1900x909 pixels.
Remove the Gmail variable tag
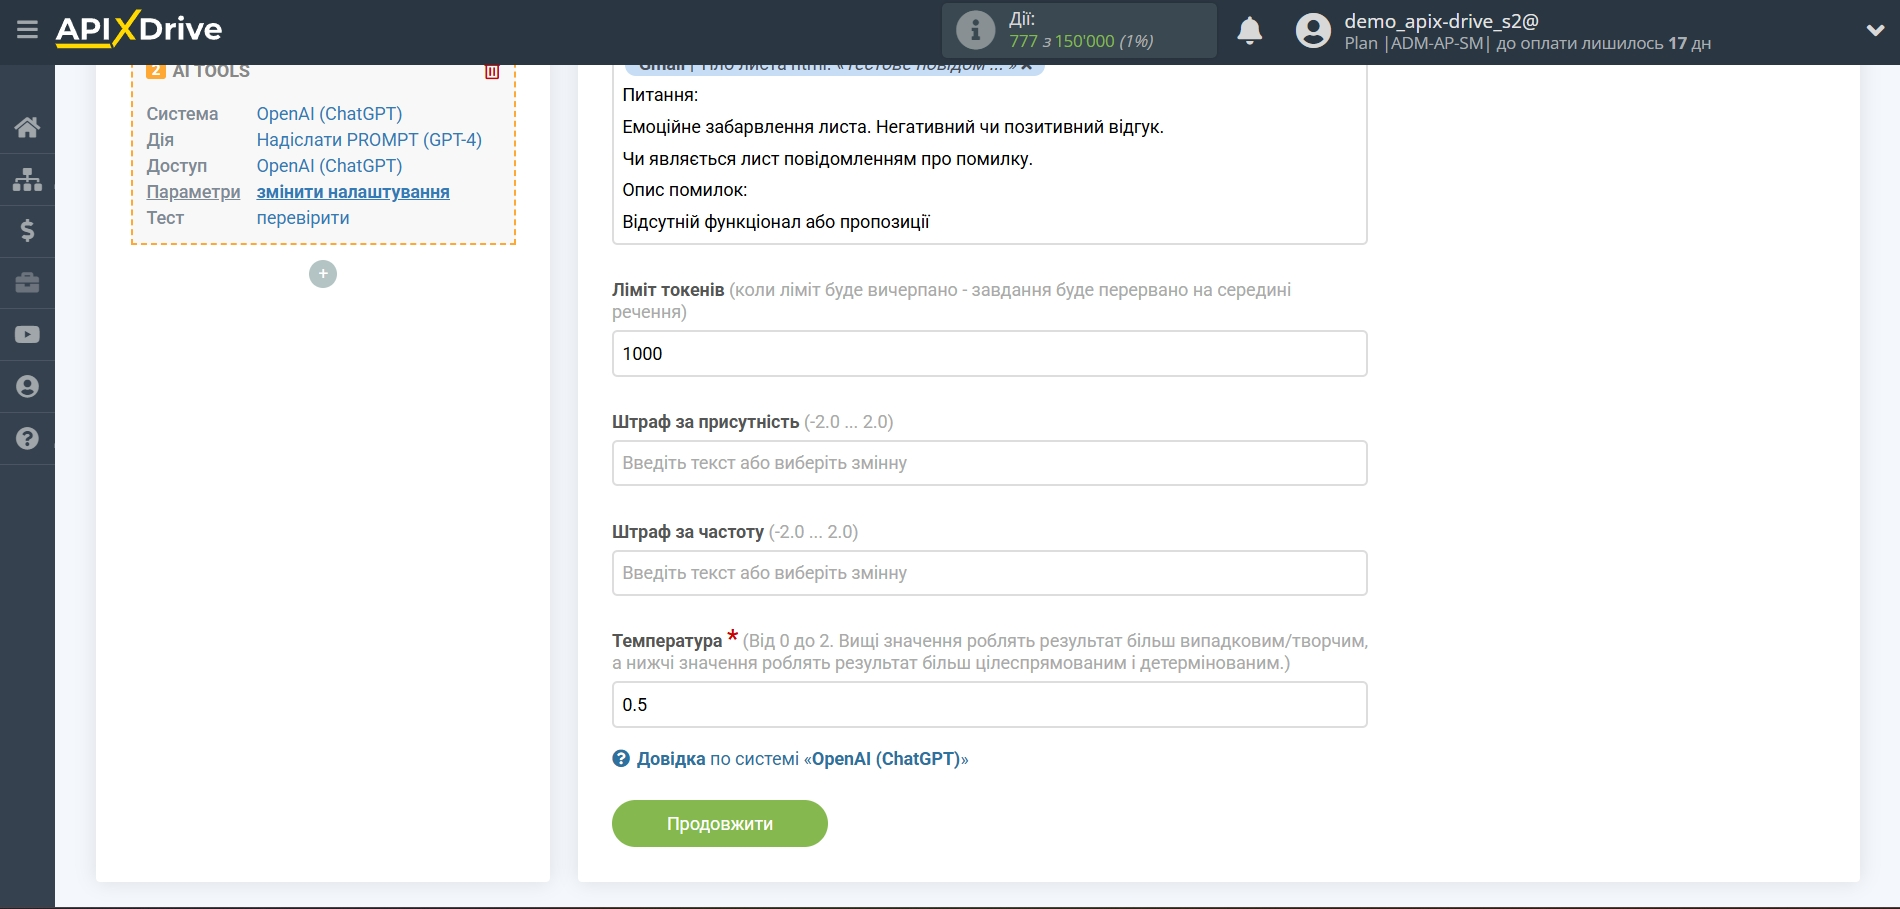[1027, 67]
